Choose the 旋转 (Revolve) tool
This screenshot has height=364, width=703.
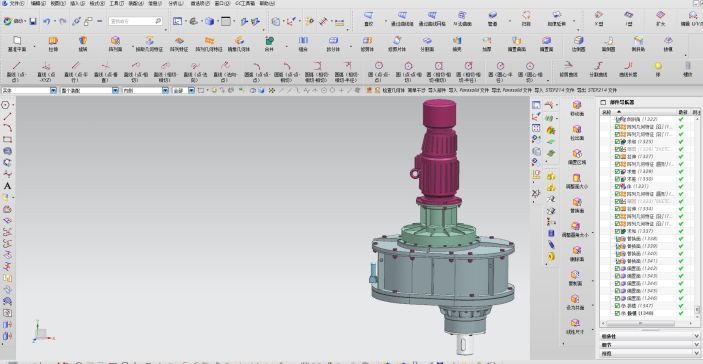83,43
